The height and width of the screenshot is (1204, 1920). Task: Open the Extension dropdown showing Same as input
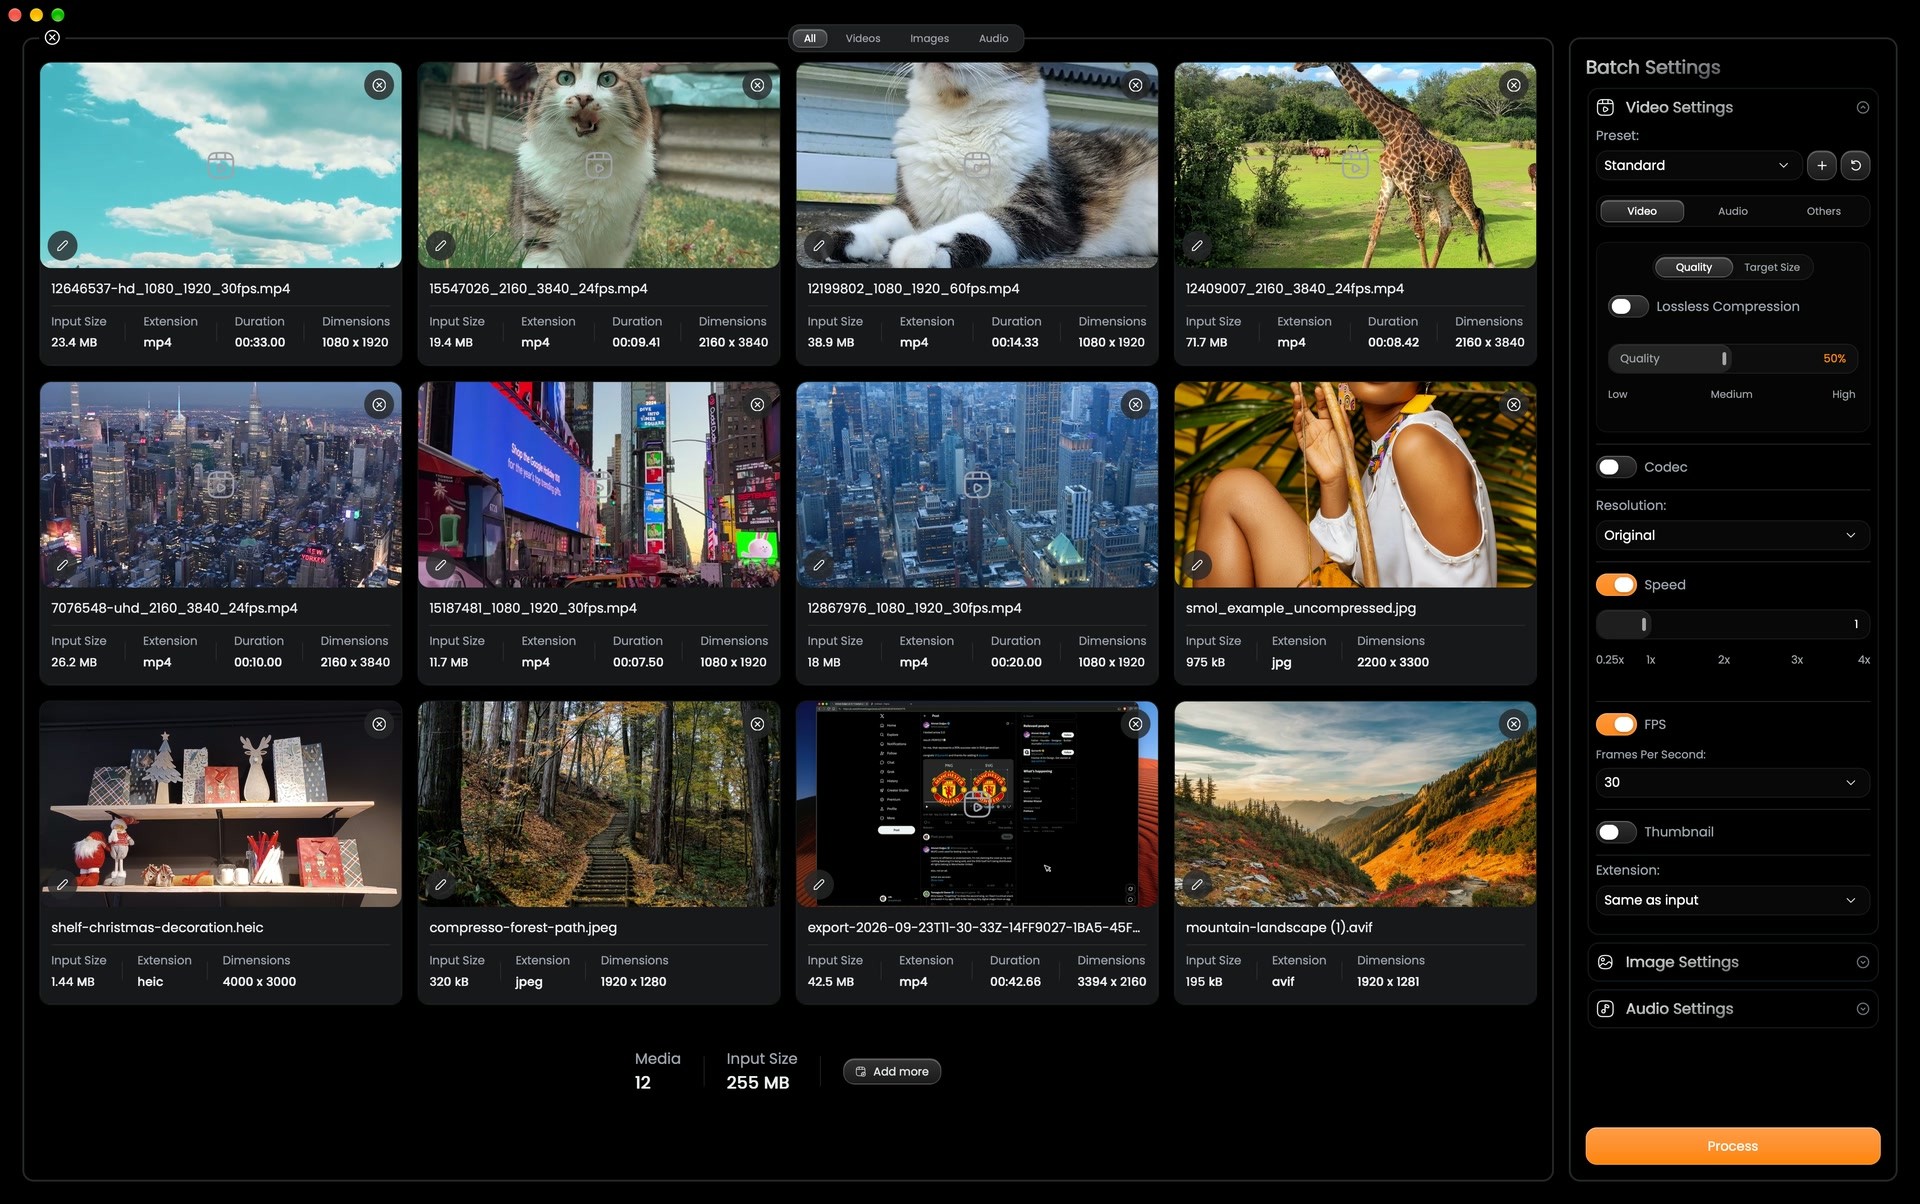1732,900
